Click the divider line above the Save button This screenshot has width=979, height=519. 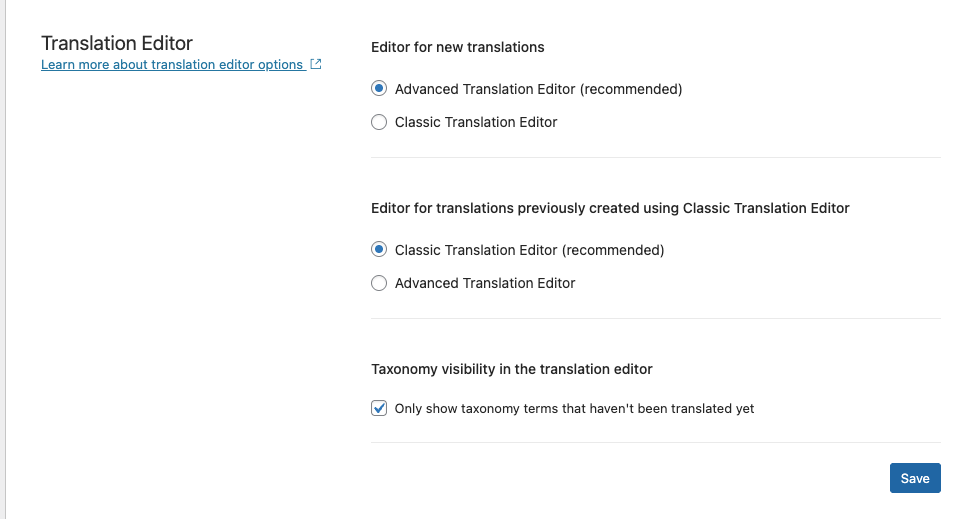pos(656,442)
